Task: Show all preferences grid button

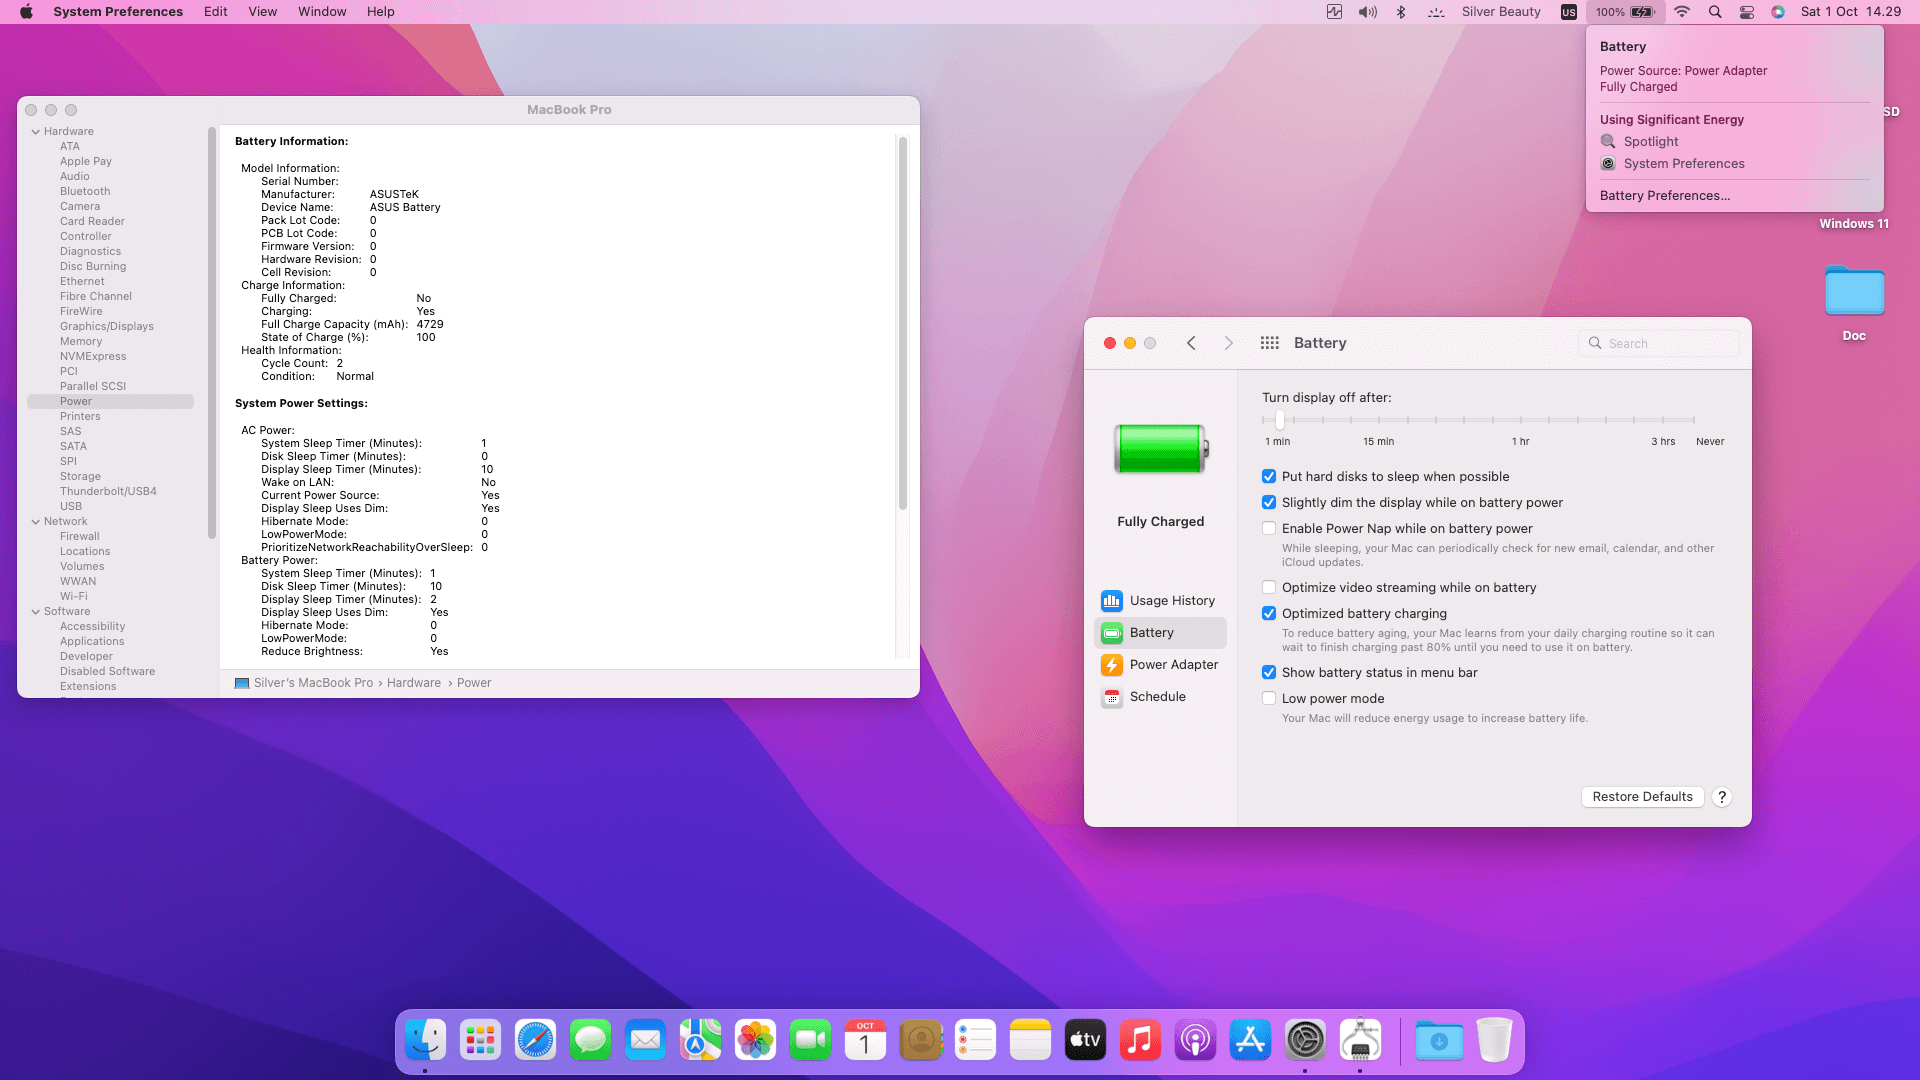Action: click(1270, 343)
